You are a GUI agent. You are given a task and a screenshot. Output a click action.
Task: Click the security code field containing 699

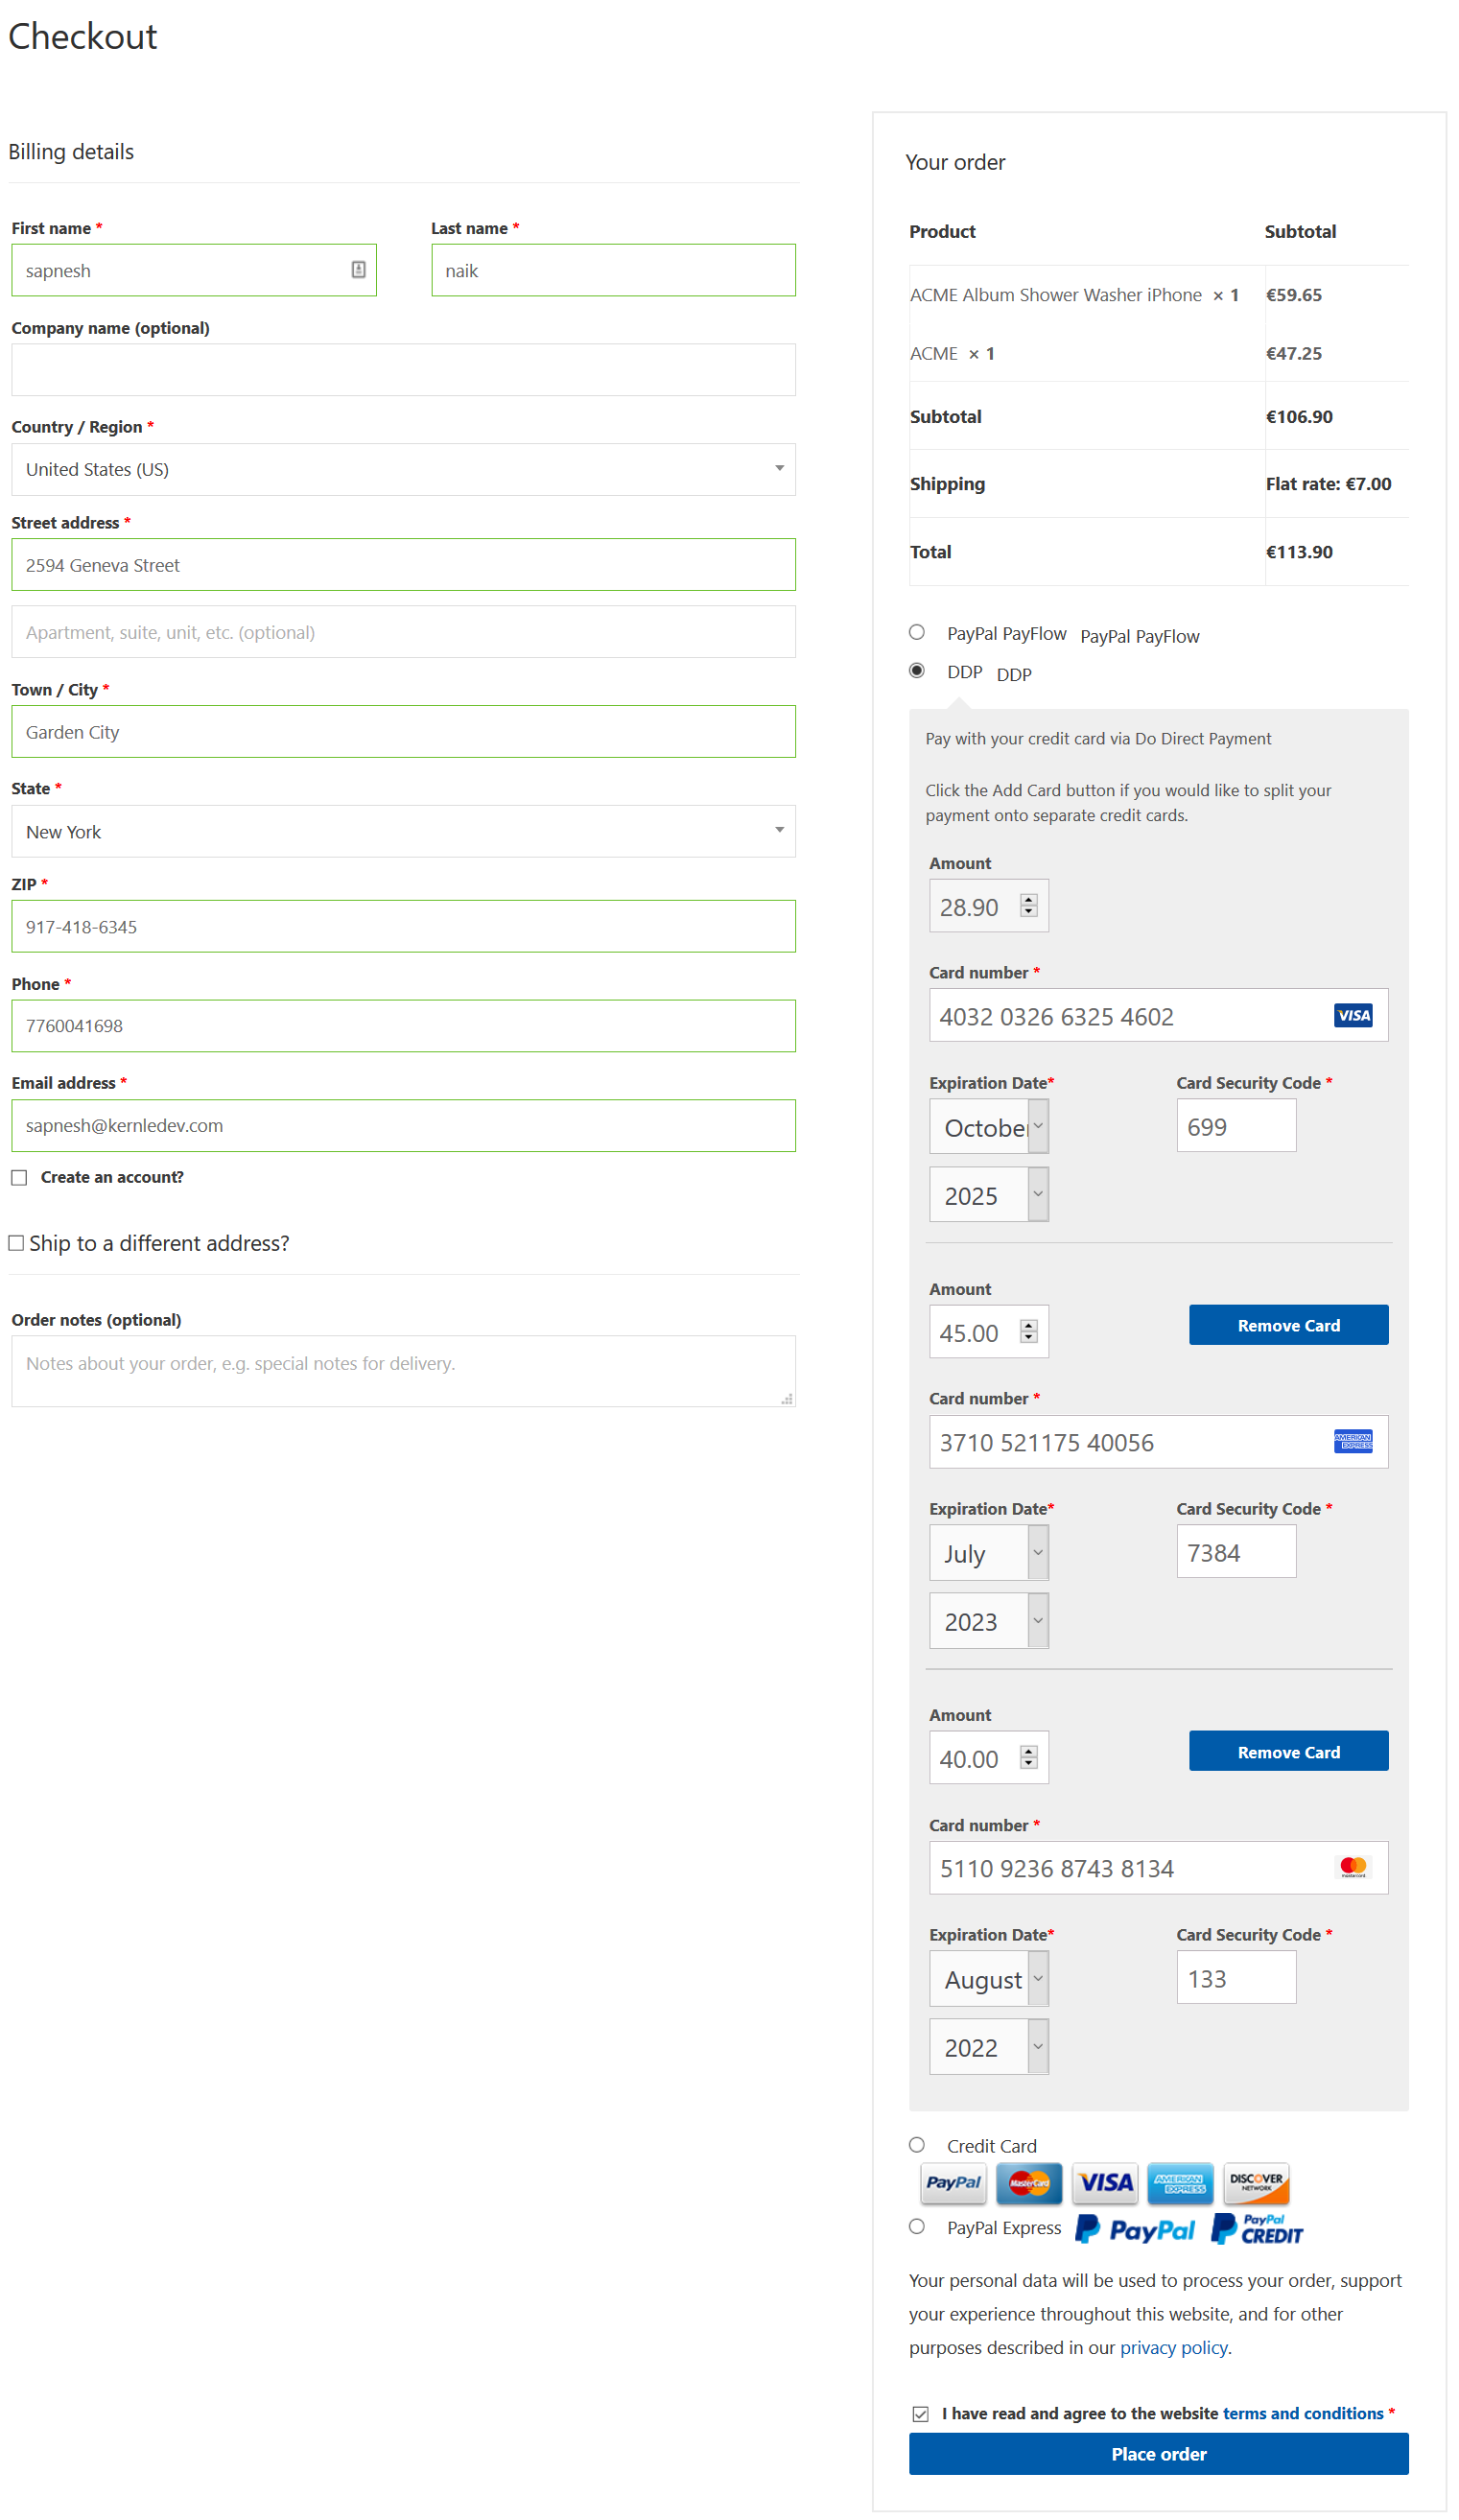pyautogui.click(x=1237, y=1126)
